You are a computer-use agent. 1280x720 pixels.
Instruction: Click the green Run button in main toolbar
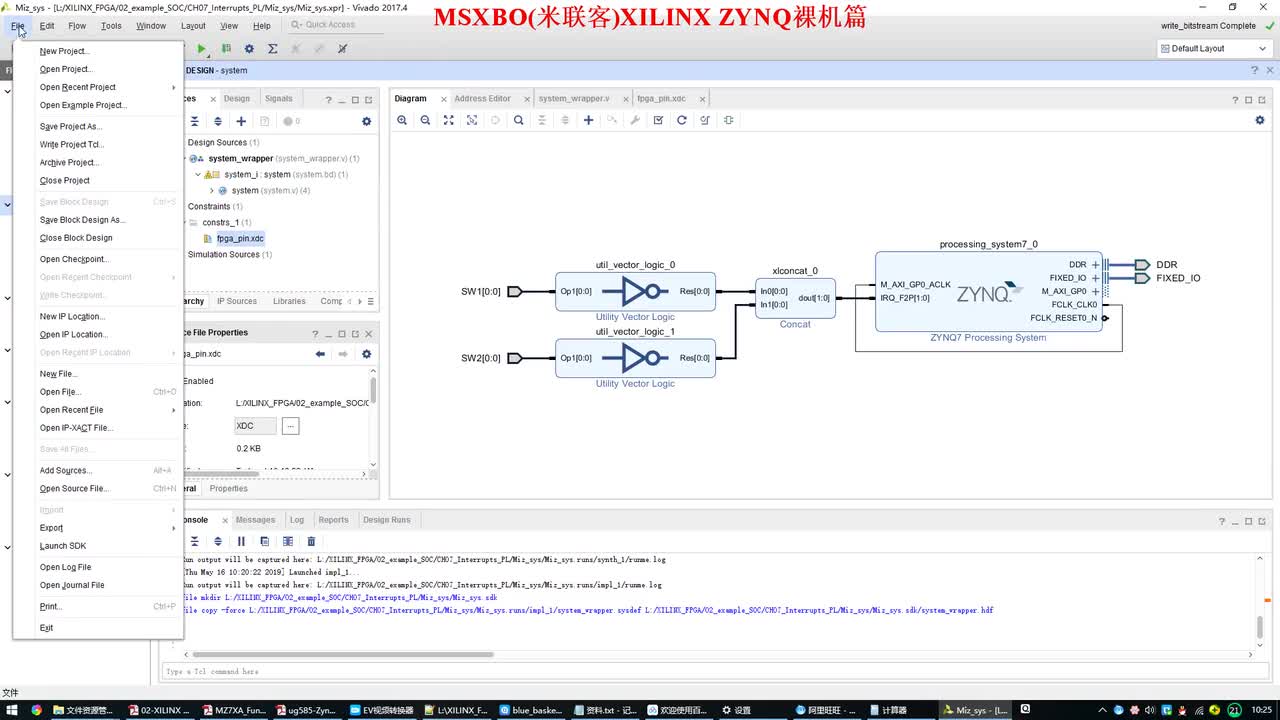tap(202, 48)
